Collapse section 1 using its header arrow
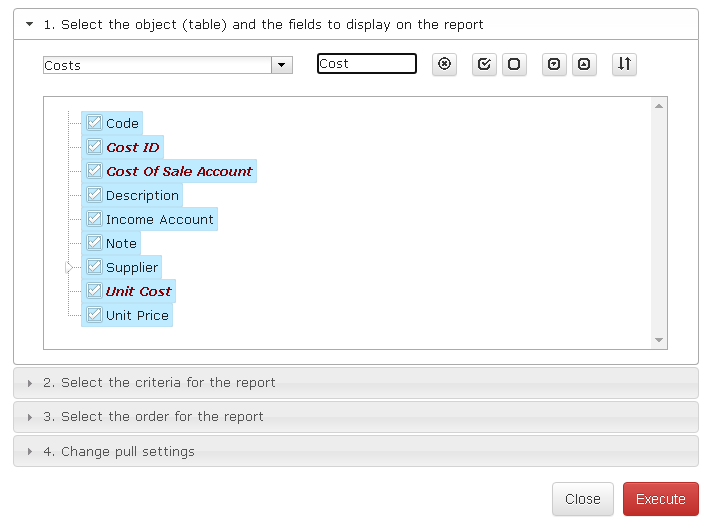710x523 pixels. [x=29, y=24]
